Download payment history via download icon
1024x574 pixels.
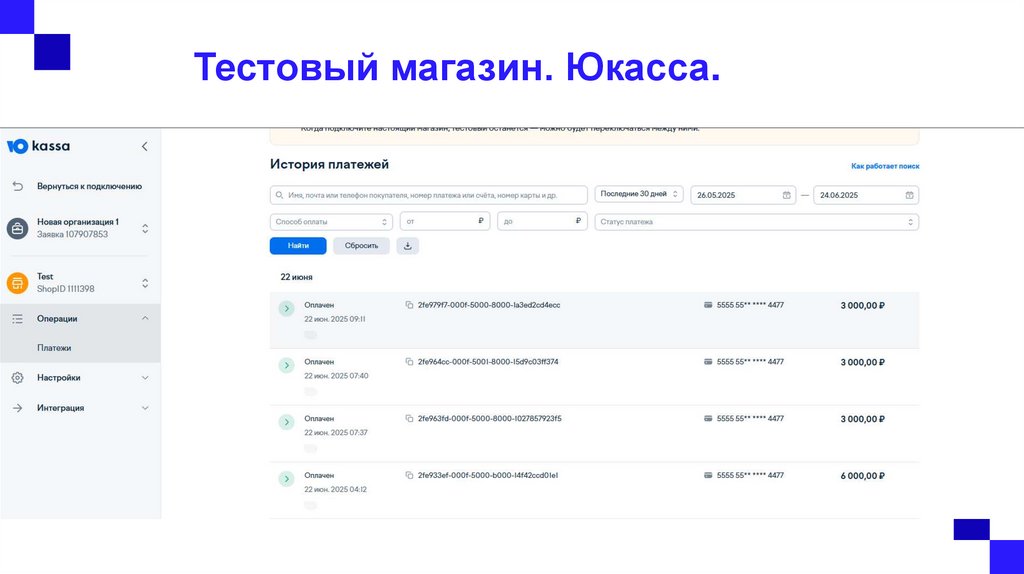click(408, 246)
